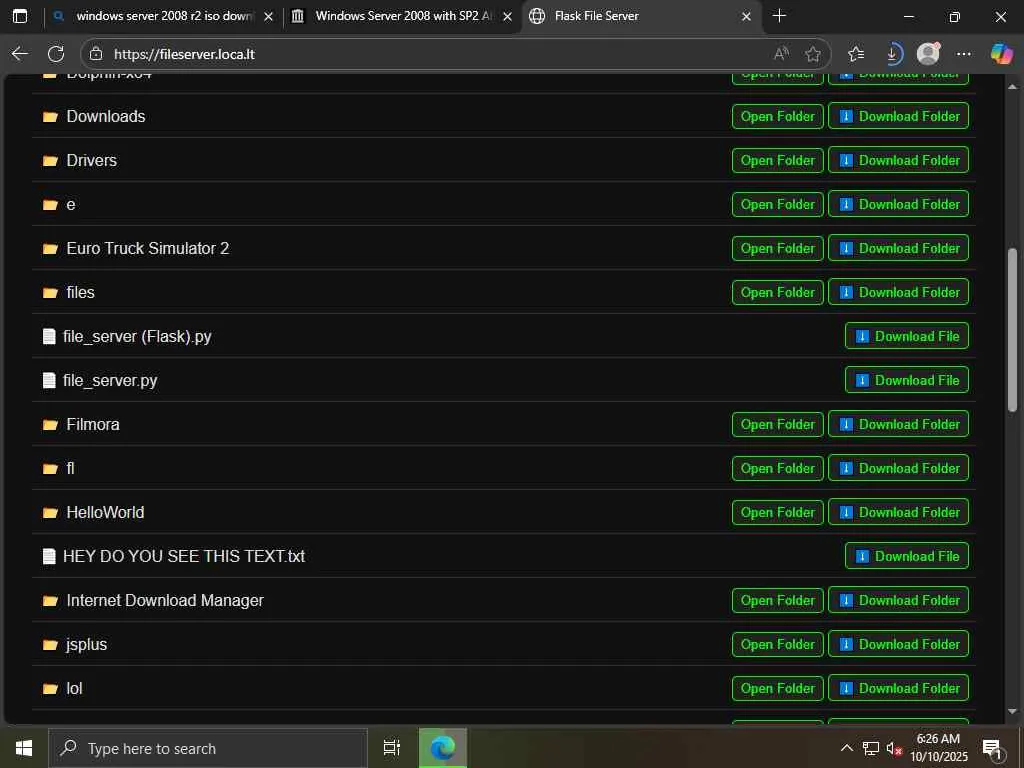Open Folder for Euro Truck Simulator 2

778,248
